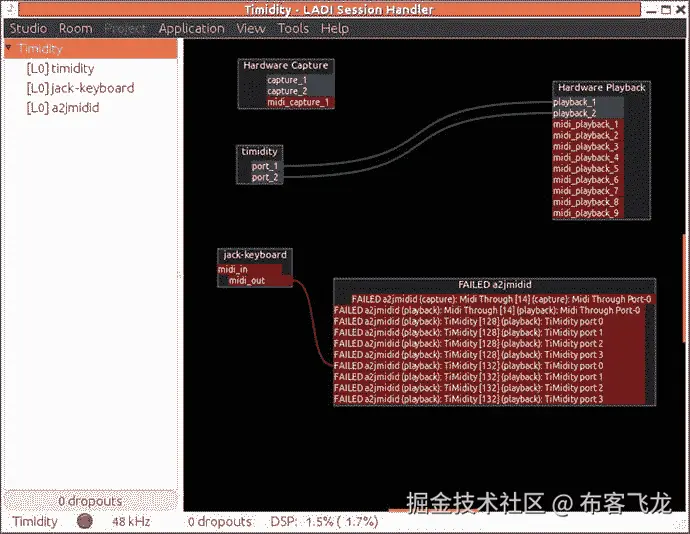690x534 pixels.
Task: Click TiMidity [132] playback port 0 row
Action: click(489, 366)
